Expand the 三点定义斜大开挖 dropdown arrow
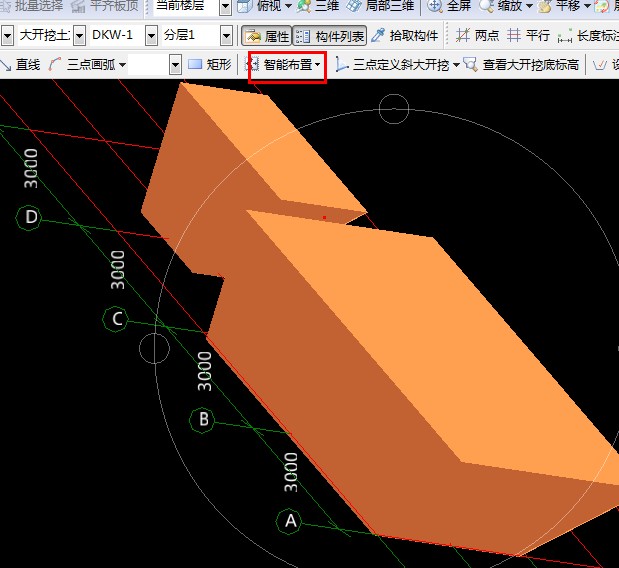 coord(456,65)
